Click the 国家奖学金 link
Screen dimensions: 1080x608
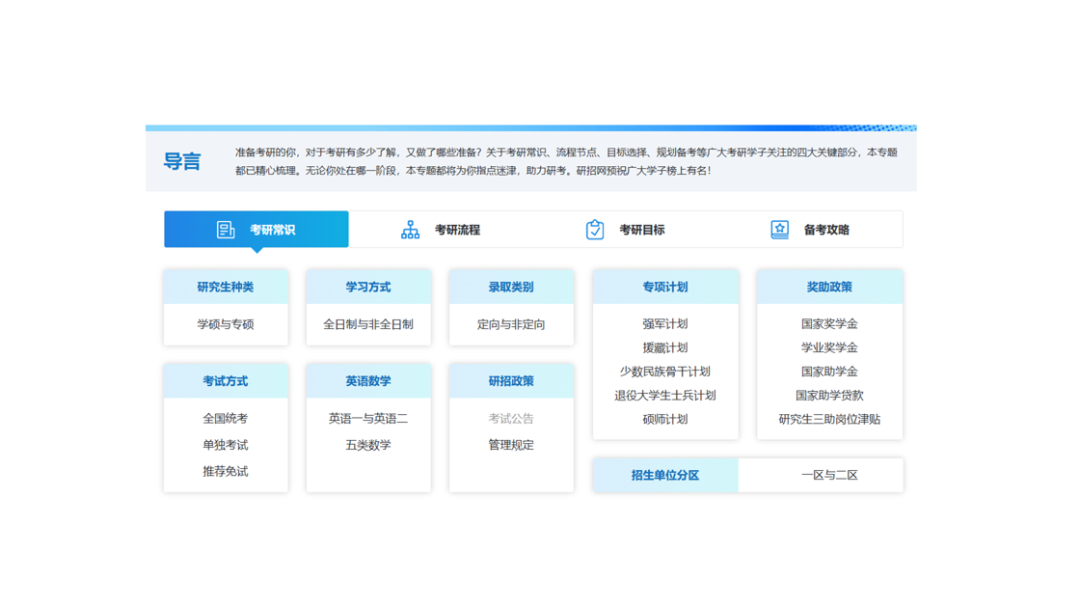[829, 324]
